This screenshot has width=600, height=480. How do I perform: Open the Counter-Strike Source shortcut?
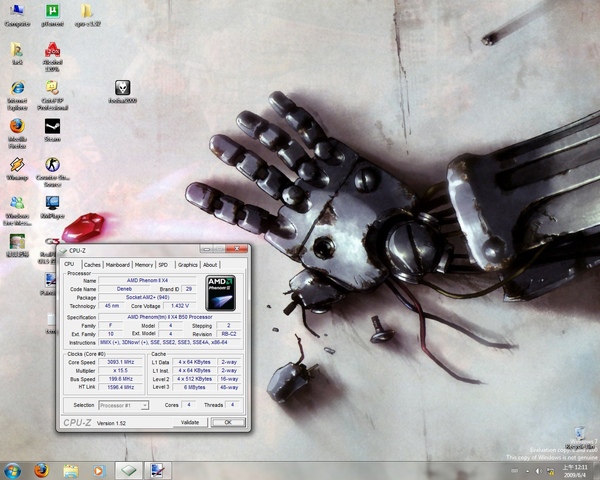[x=52, y=171]
